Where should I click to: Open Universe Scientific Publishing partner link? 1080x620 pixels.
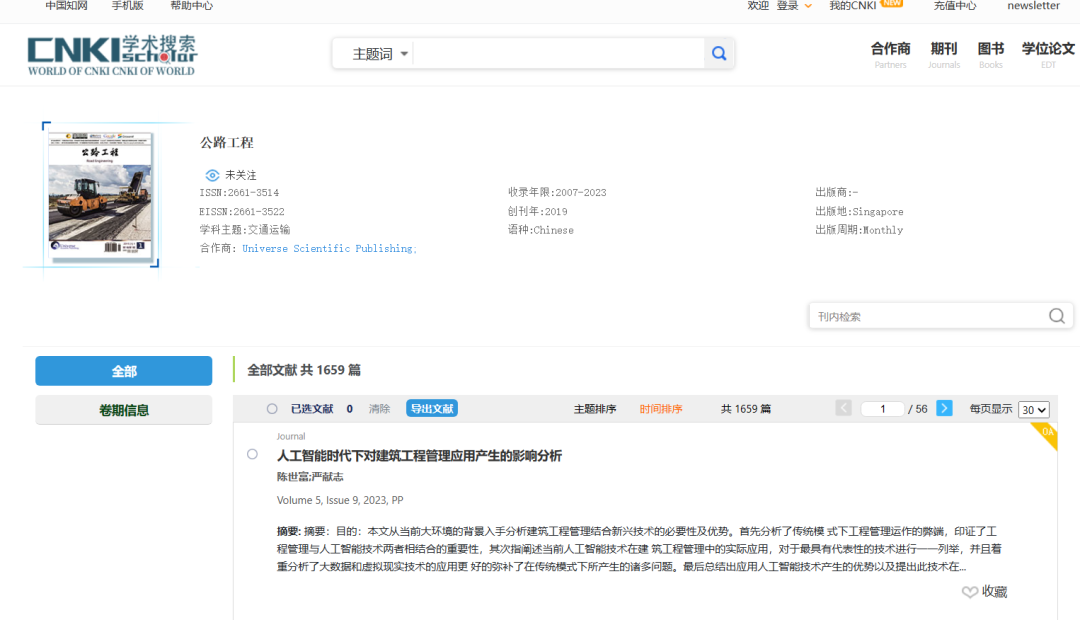click(x=327, y=249)
